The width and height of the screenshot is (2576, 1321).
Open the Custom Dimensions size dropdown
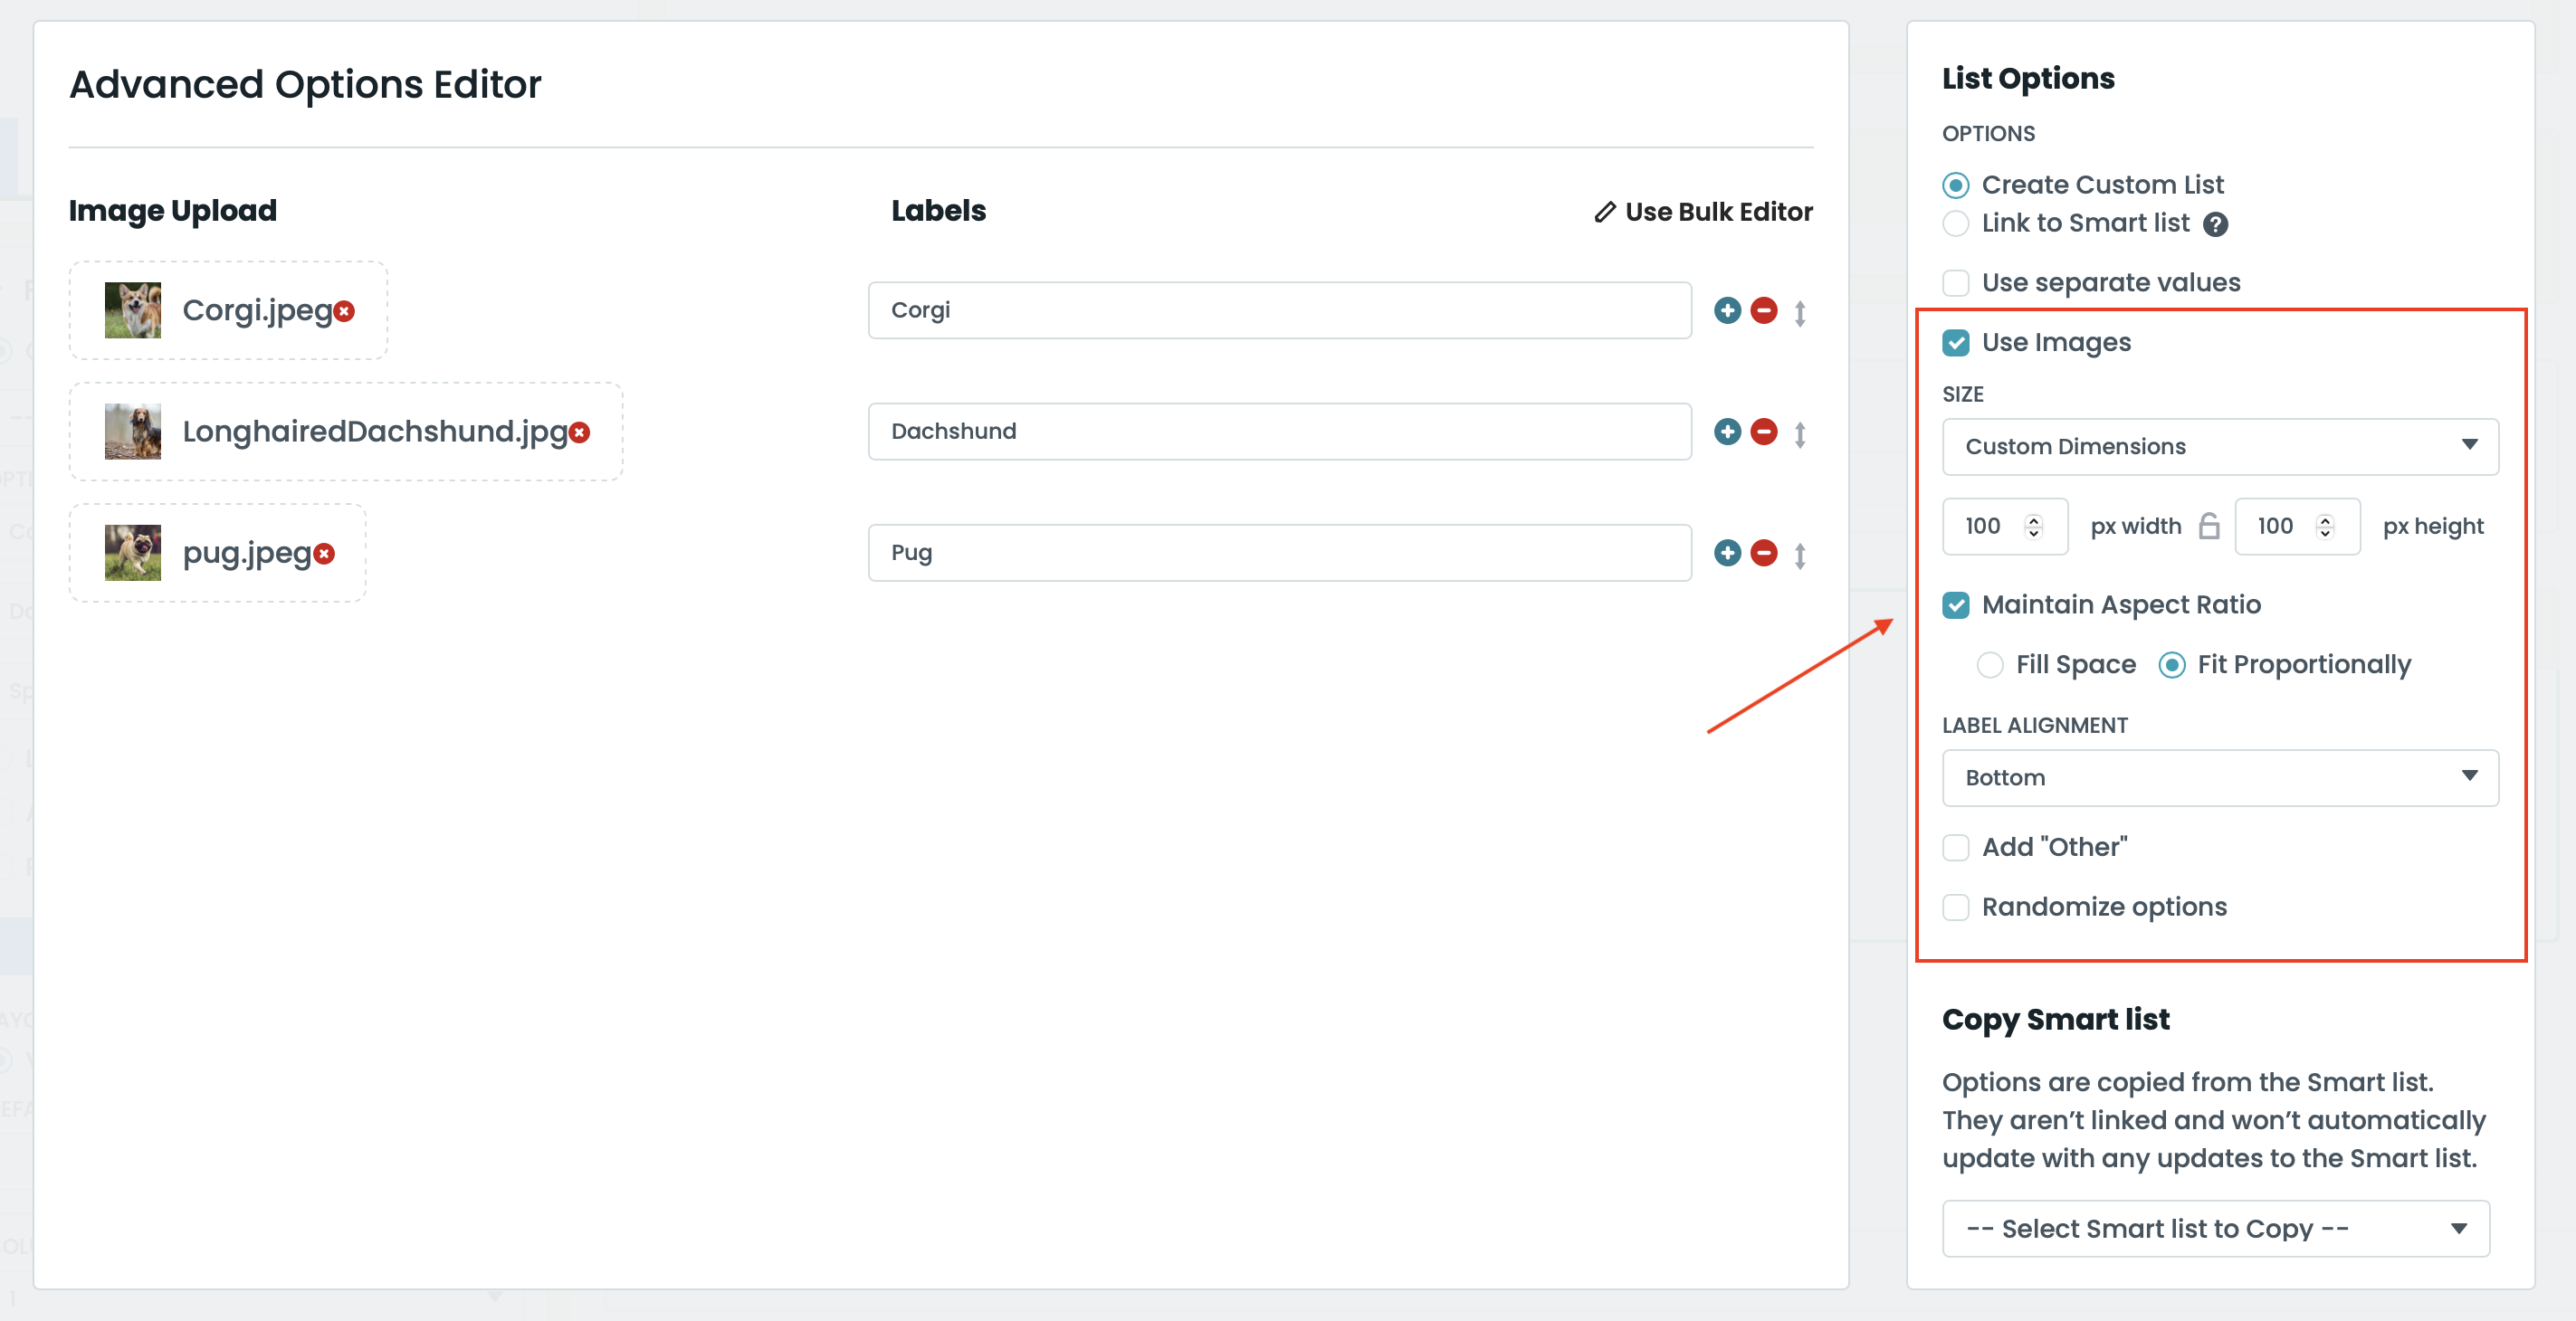(2219, 446)
